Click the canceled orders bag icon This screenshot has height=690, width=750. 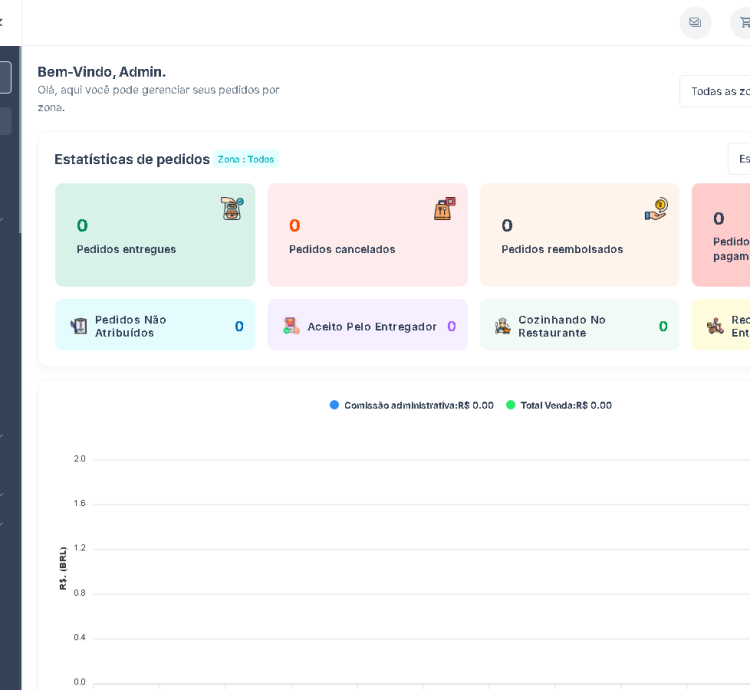point(444,208)
